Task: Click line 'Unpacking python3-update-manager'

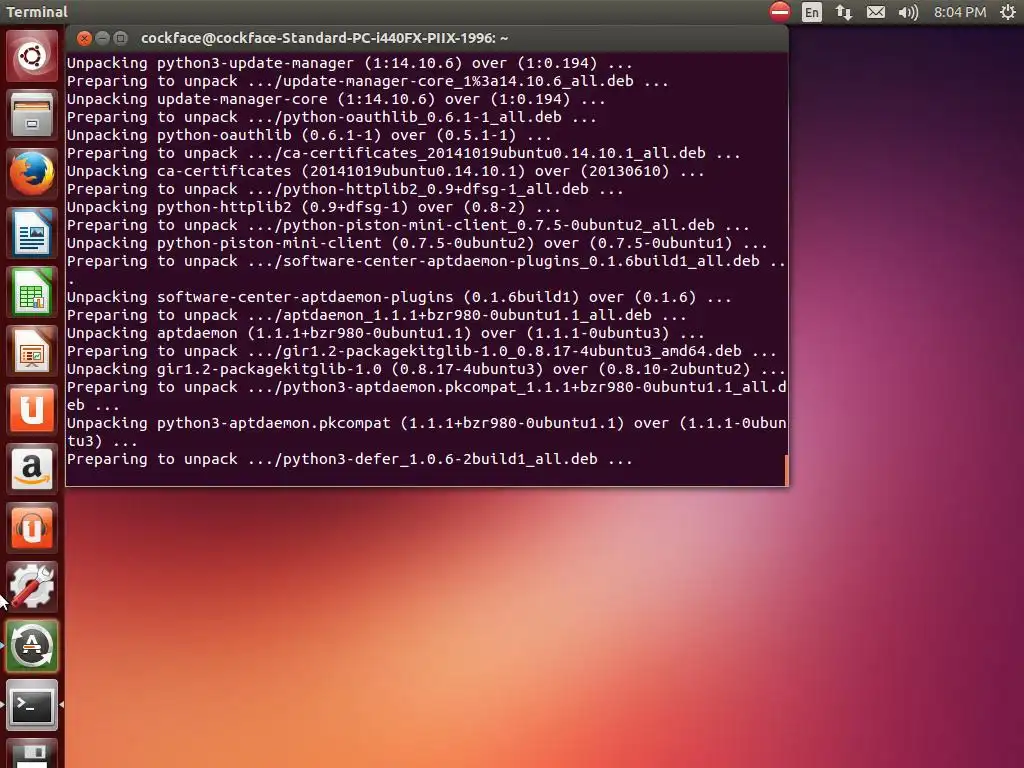Action: pos(349,63)
